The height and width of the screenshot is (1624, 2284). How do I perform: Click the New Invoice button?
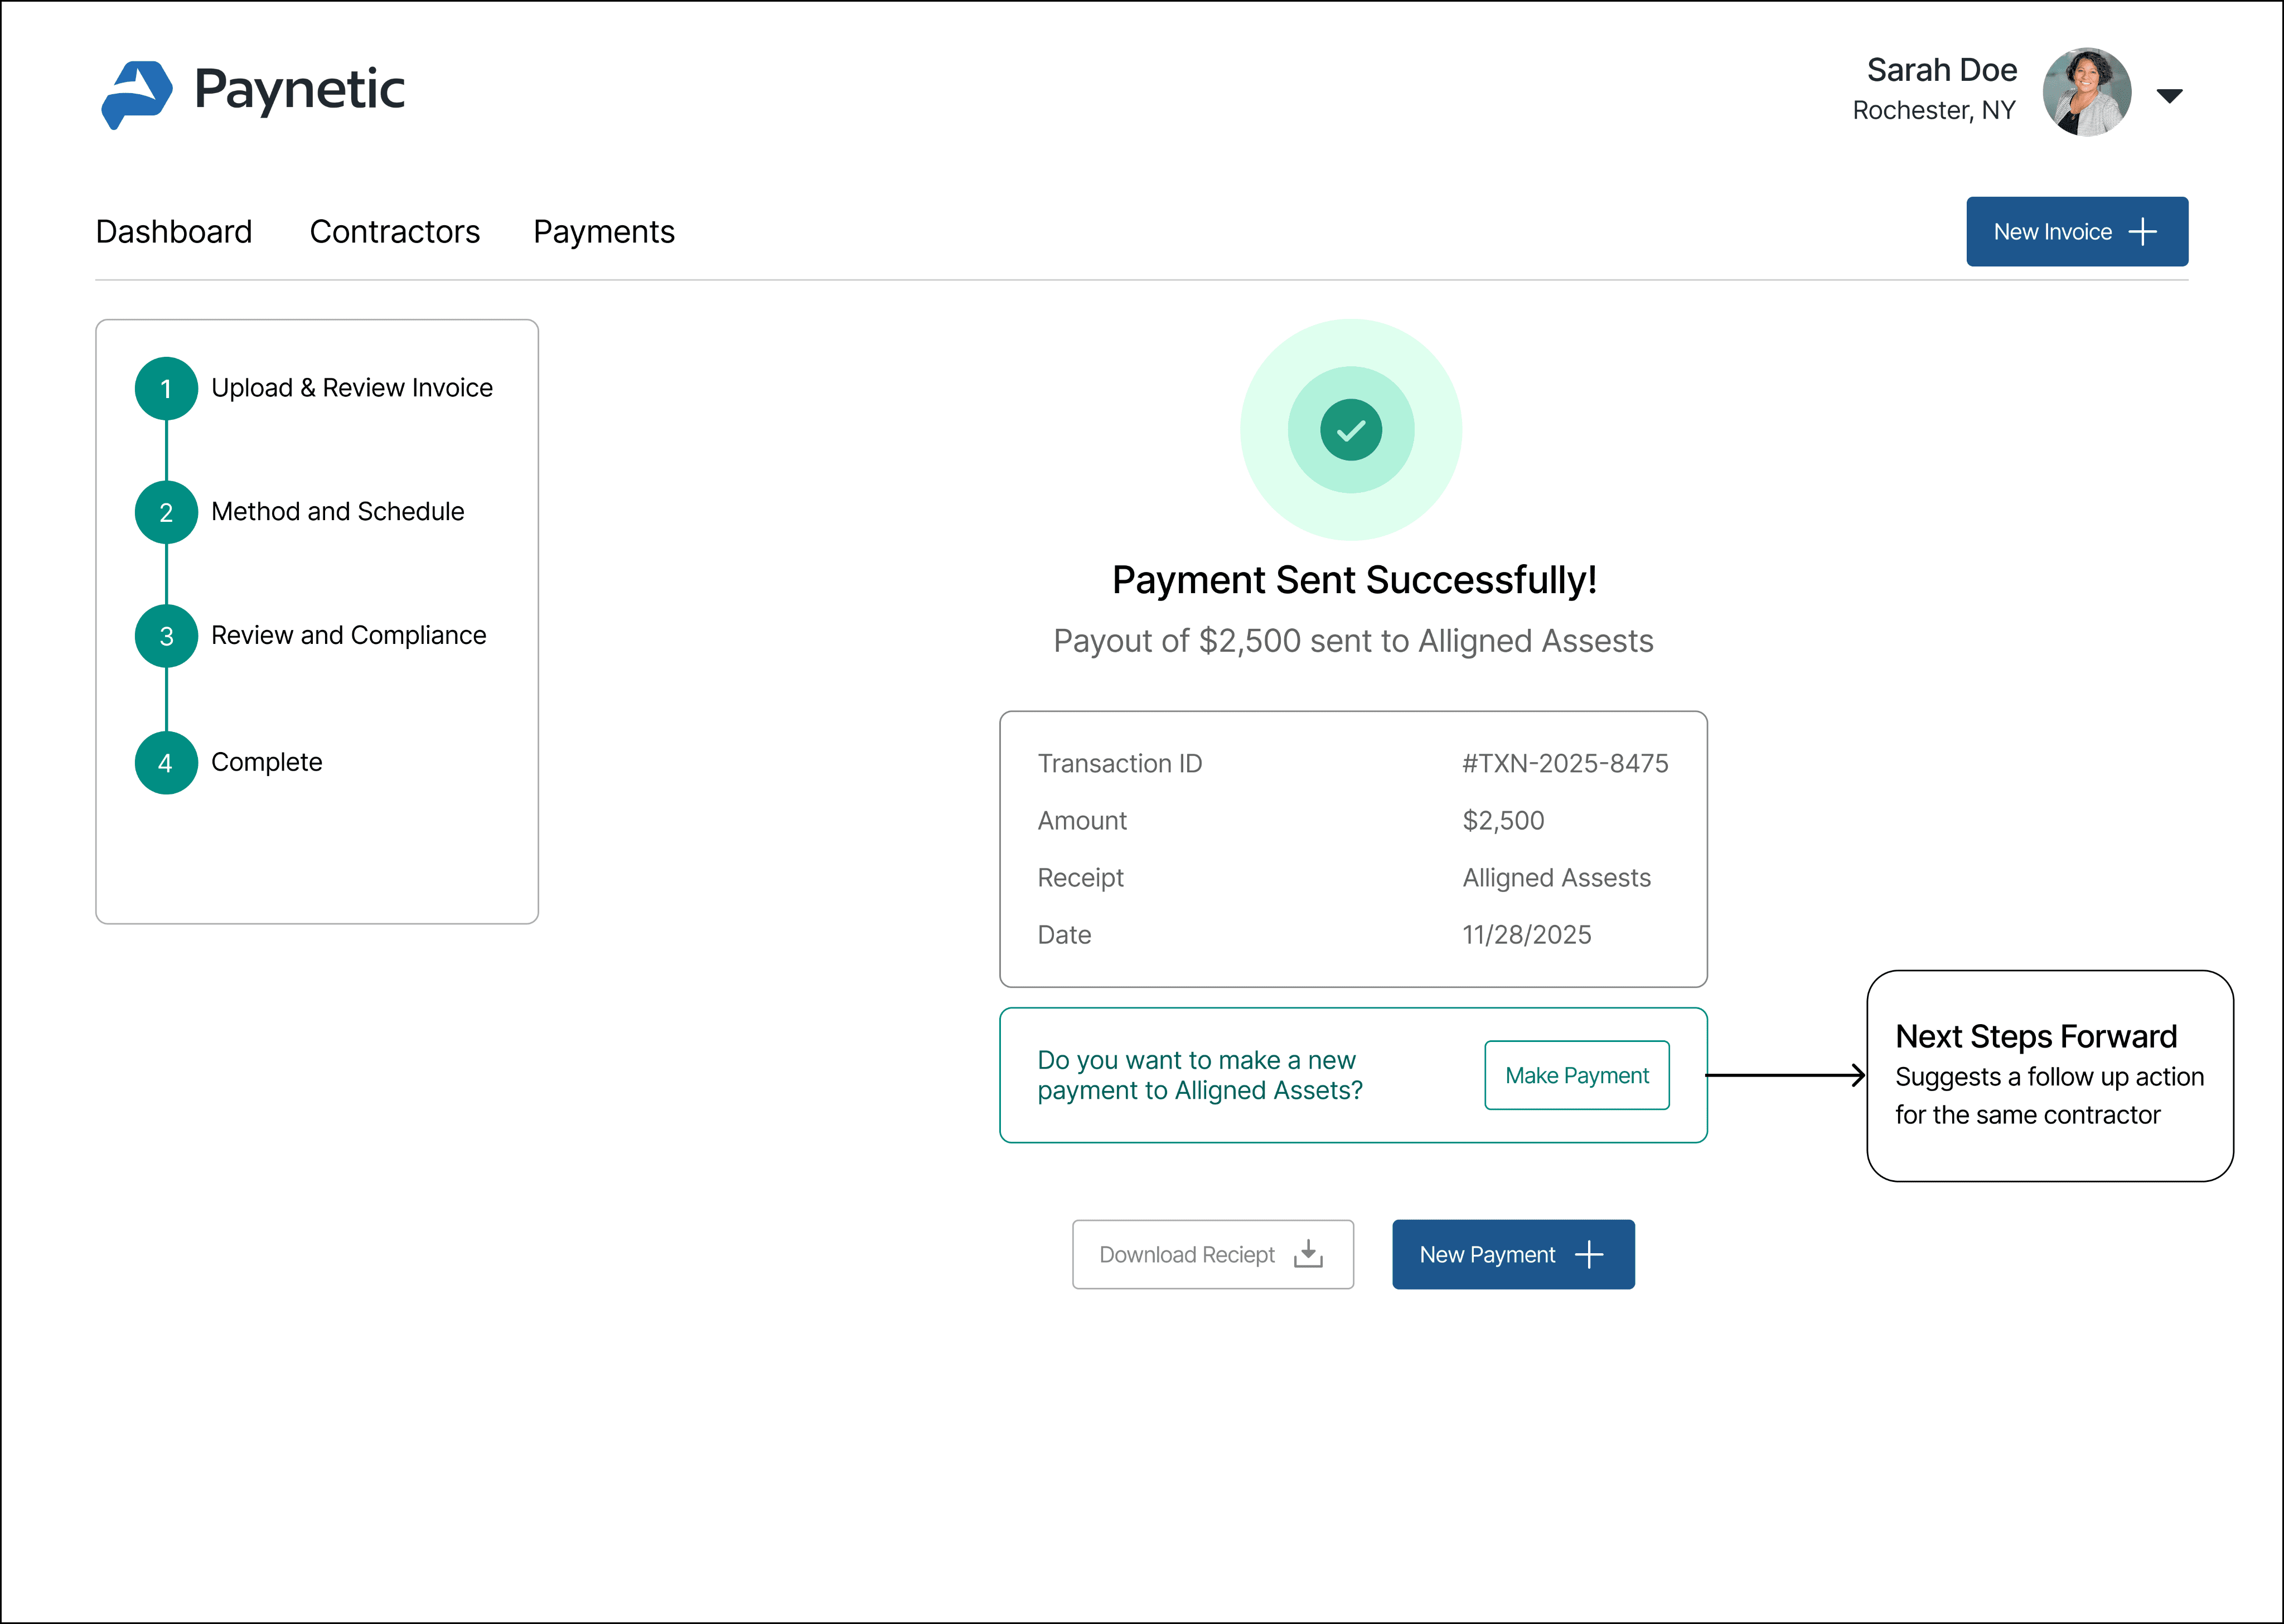pos(2076,232)
